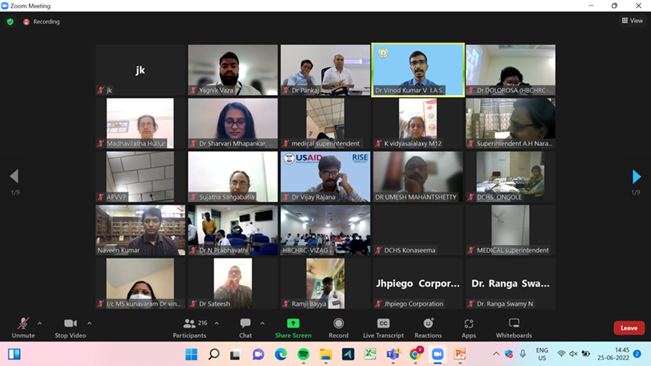Image resolution: width=651 pixels, height=366 pixels.
Task: Open Zoom Apps panel
Action: point(469,328)
